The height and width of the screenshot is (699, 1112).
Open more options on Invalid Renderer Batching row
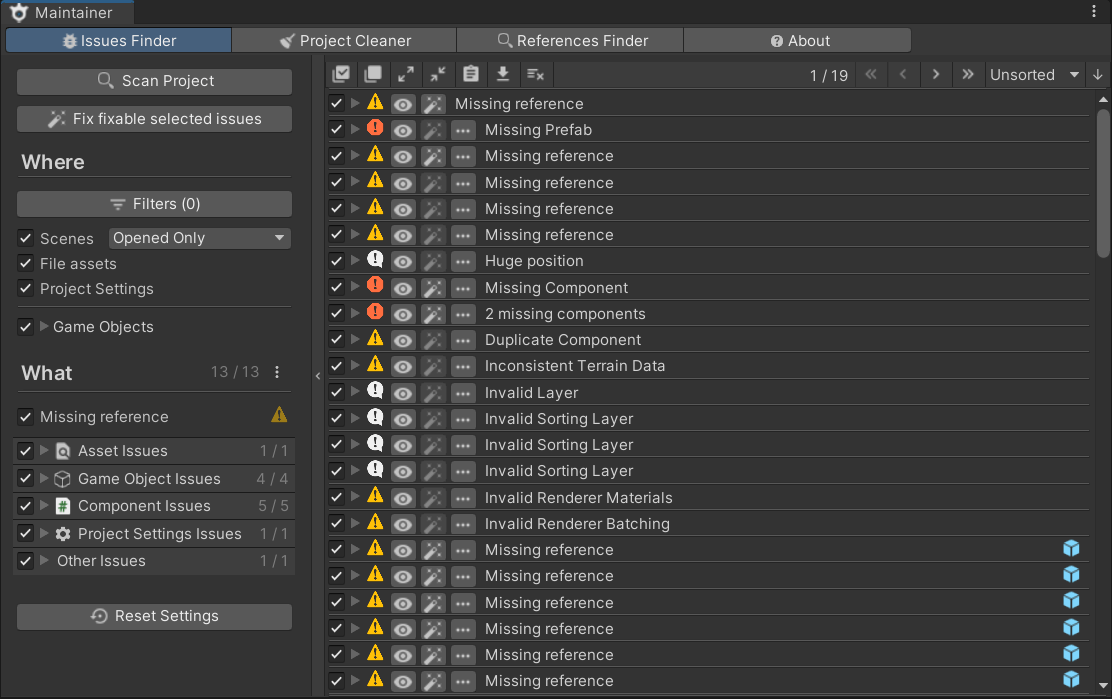coord(463,525)
